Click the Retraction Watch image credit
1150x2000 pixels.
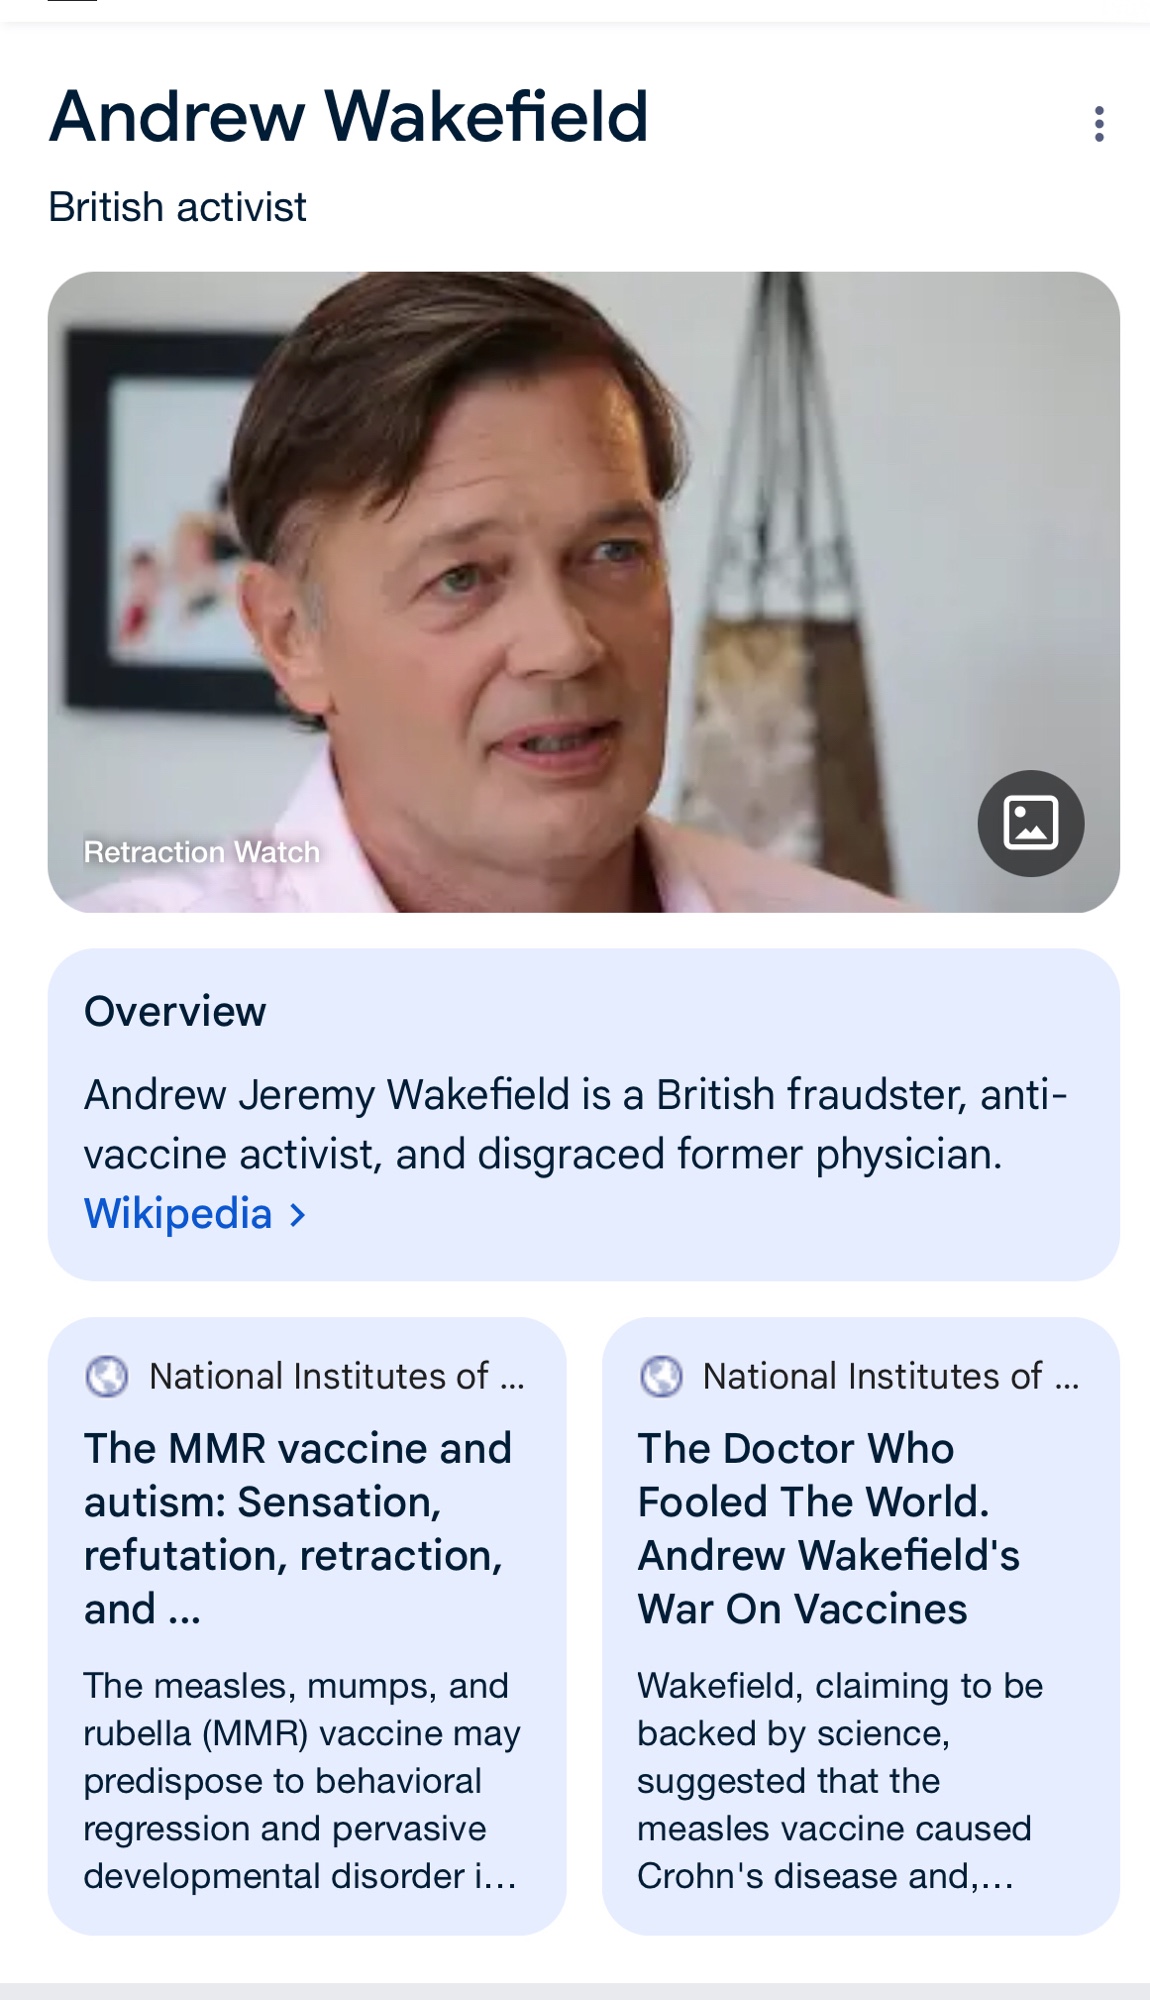(x=201, y=852)
